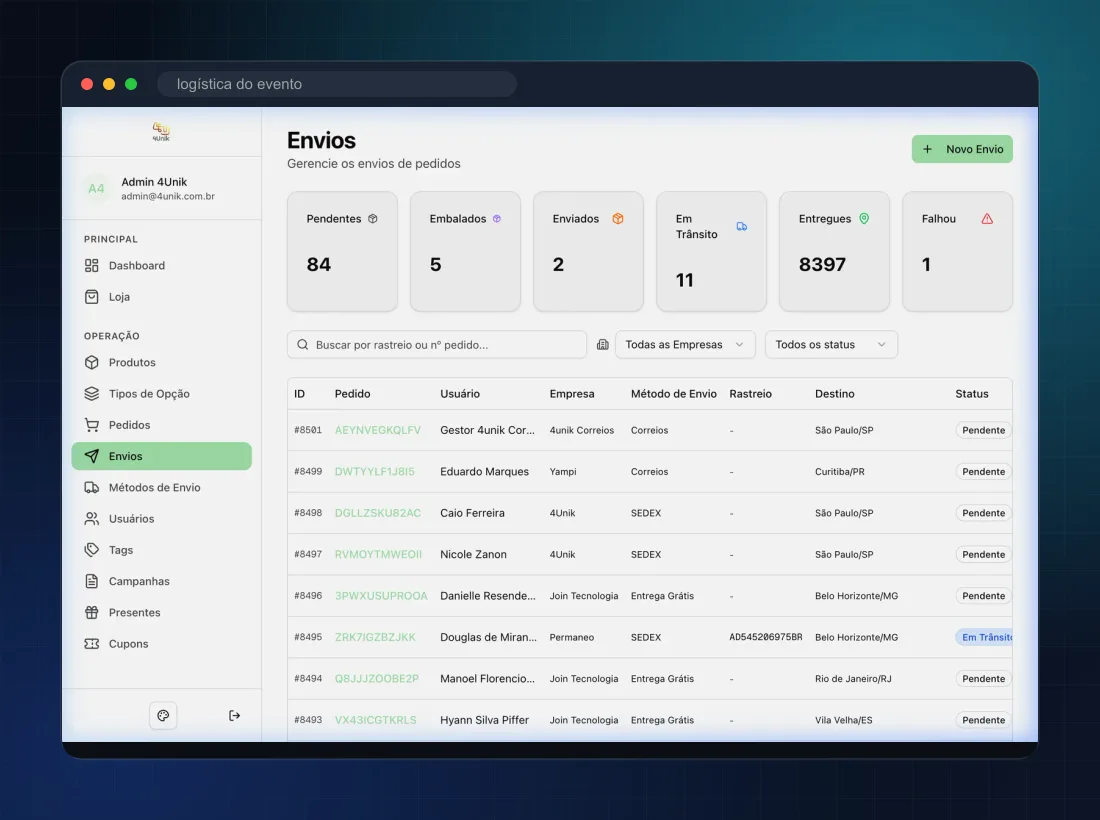The image size is (1100, 820).
Task: Click the building icon beside company filter
Action: tap(603, 344)
